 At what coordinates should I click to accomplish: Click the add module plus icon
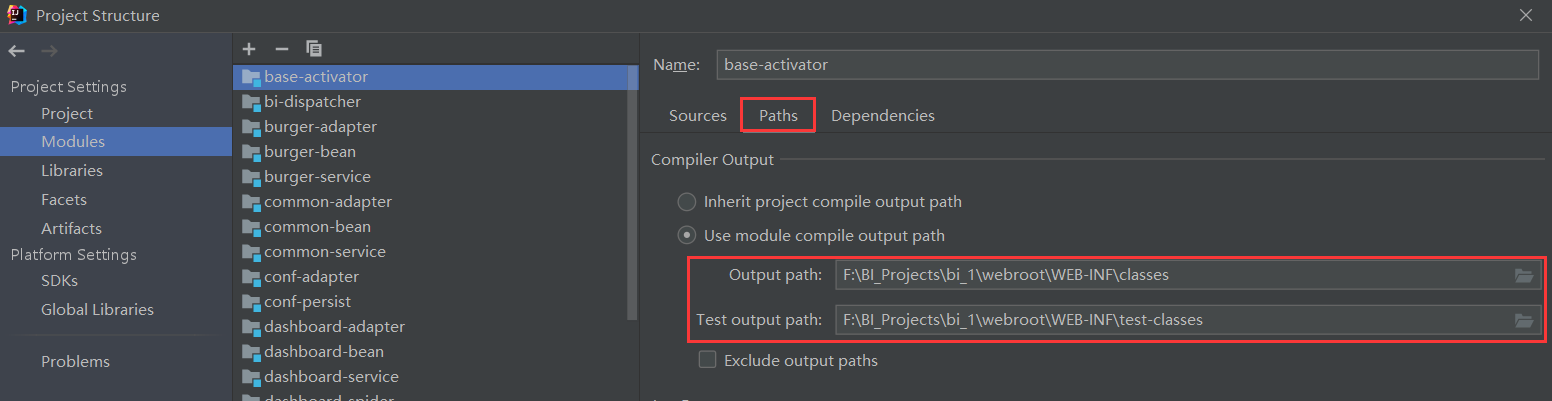(249, 48)
